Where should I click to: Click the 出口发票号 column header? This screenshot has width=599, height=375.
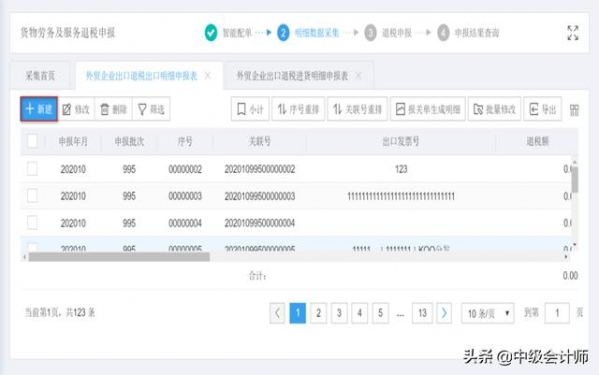pos(401,142)
